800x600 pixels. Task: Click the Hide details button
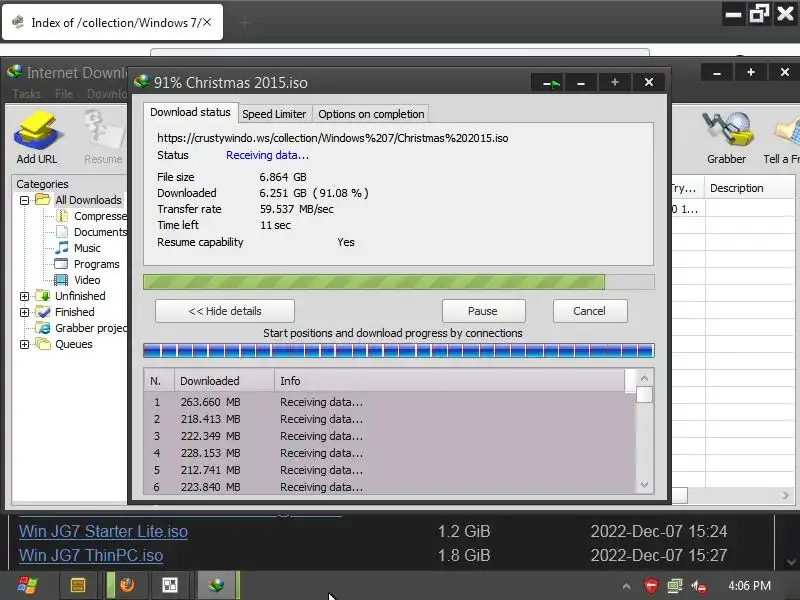(225, 311)
